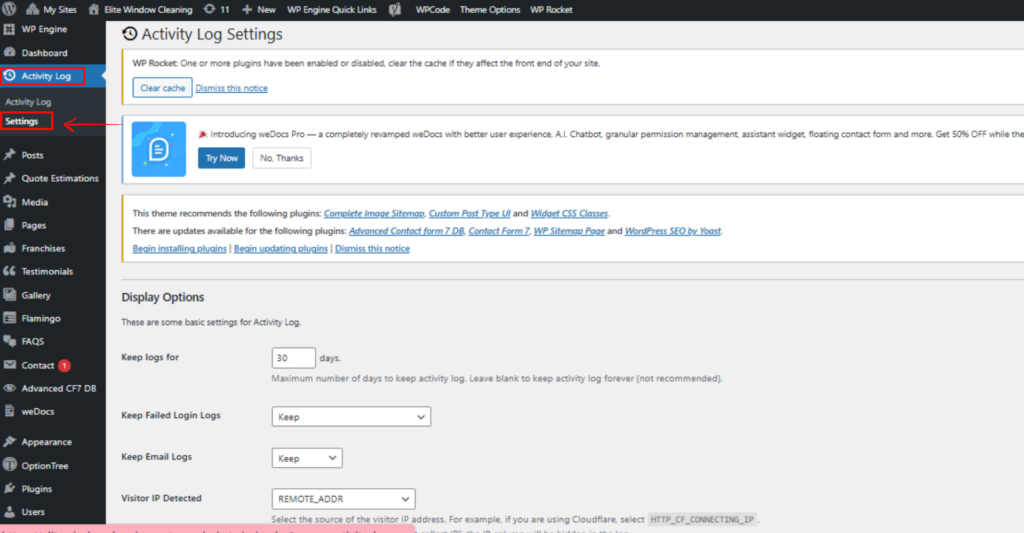Click the Yoast SEO icon in admin bar
1024x533 pixels.
click(395, 10)
